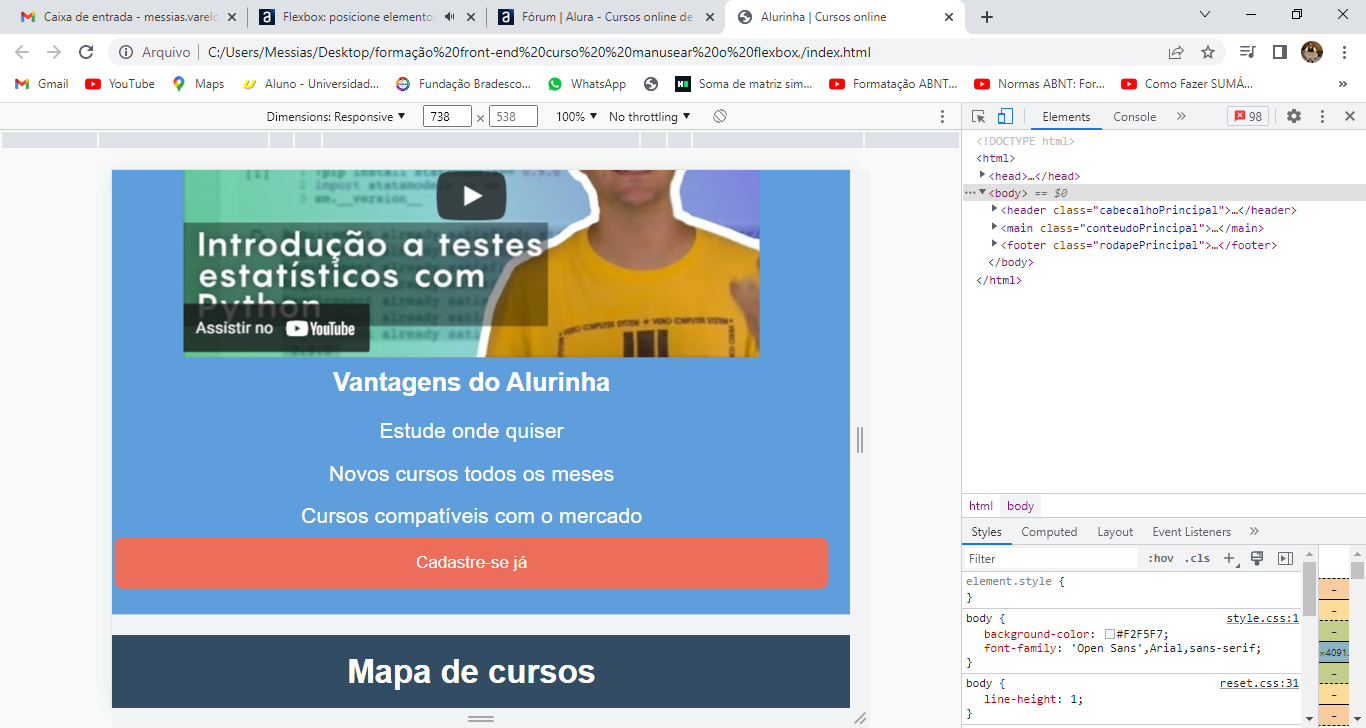
Task: Reload the current page
Action: pos(86,52)
